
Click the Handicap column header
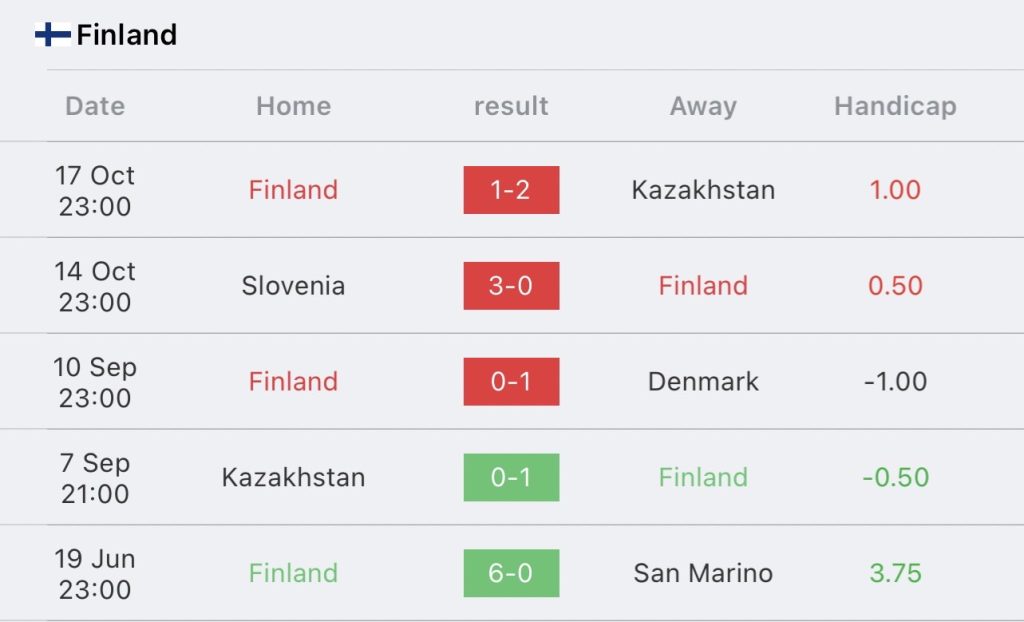pos(895,106)
